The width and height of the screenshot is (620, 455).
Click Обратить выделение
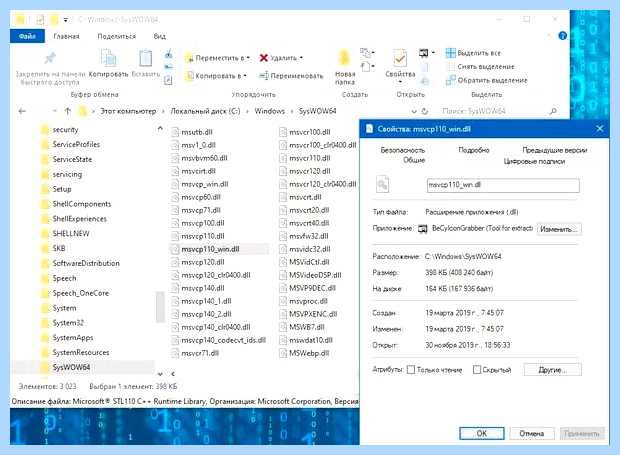tap(486, 80)
